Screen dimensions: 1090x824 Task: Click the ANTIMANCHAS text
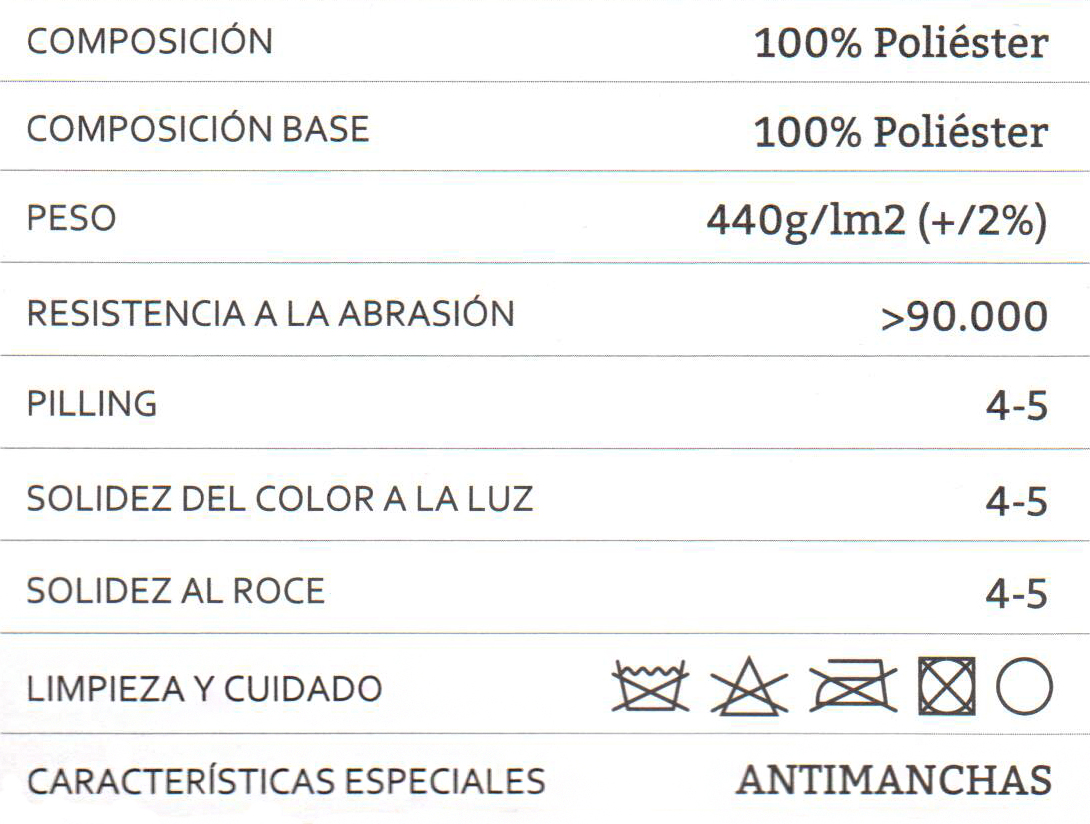click(894, 780)
